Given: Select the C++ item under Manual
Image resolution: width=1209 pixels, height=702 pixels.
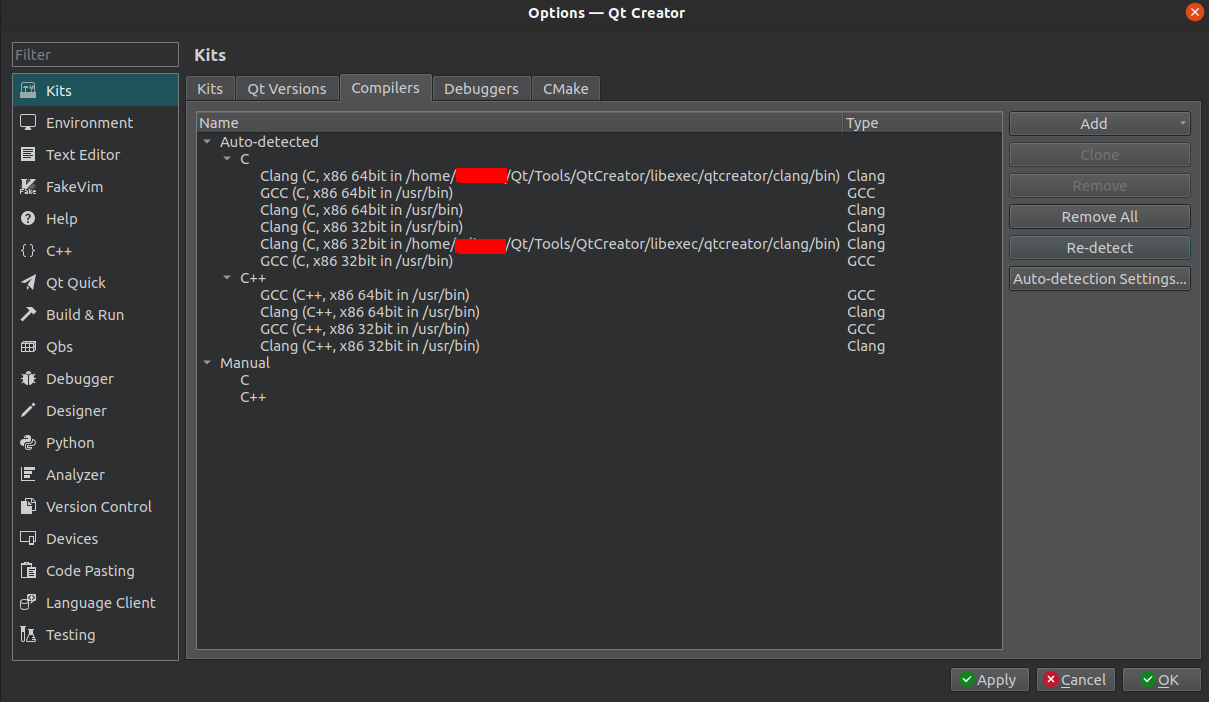Looking at the screenshot, I should (253, 397).
